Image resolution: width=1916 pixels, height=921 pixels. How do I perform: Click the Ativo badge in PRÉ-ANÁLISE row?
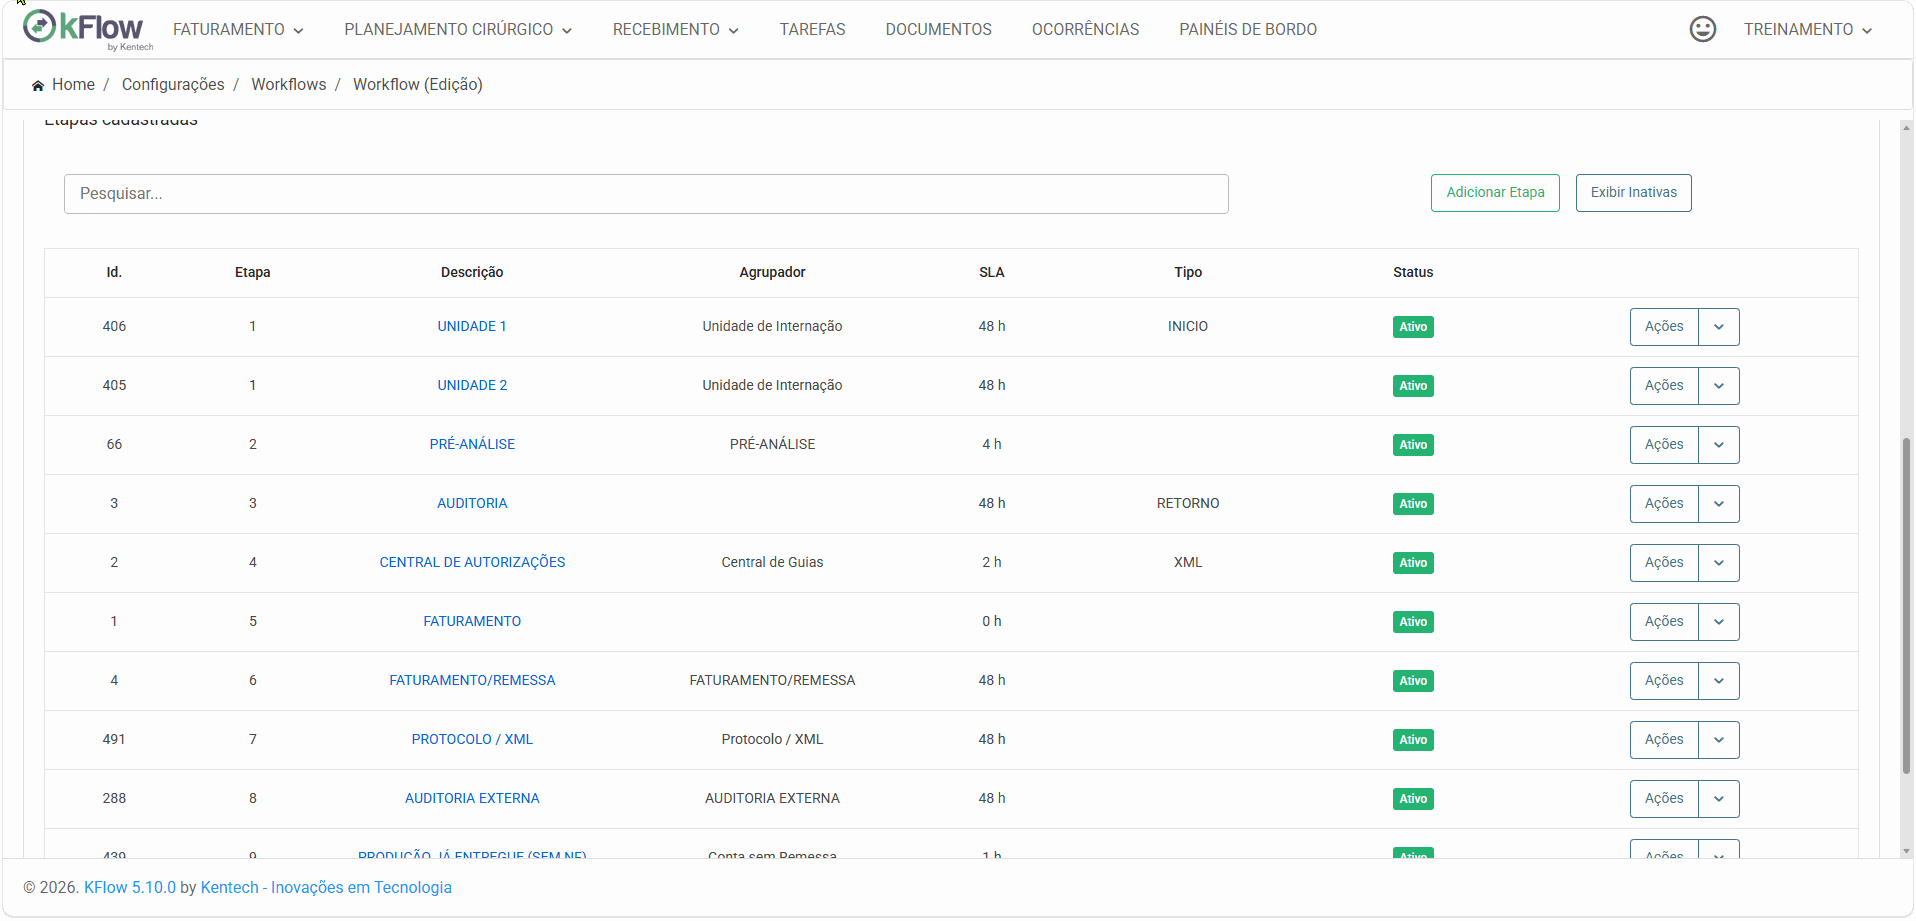[1413, 445]
